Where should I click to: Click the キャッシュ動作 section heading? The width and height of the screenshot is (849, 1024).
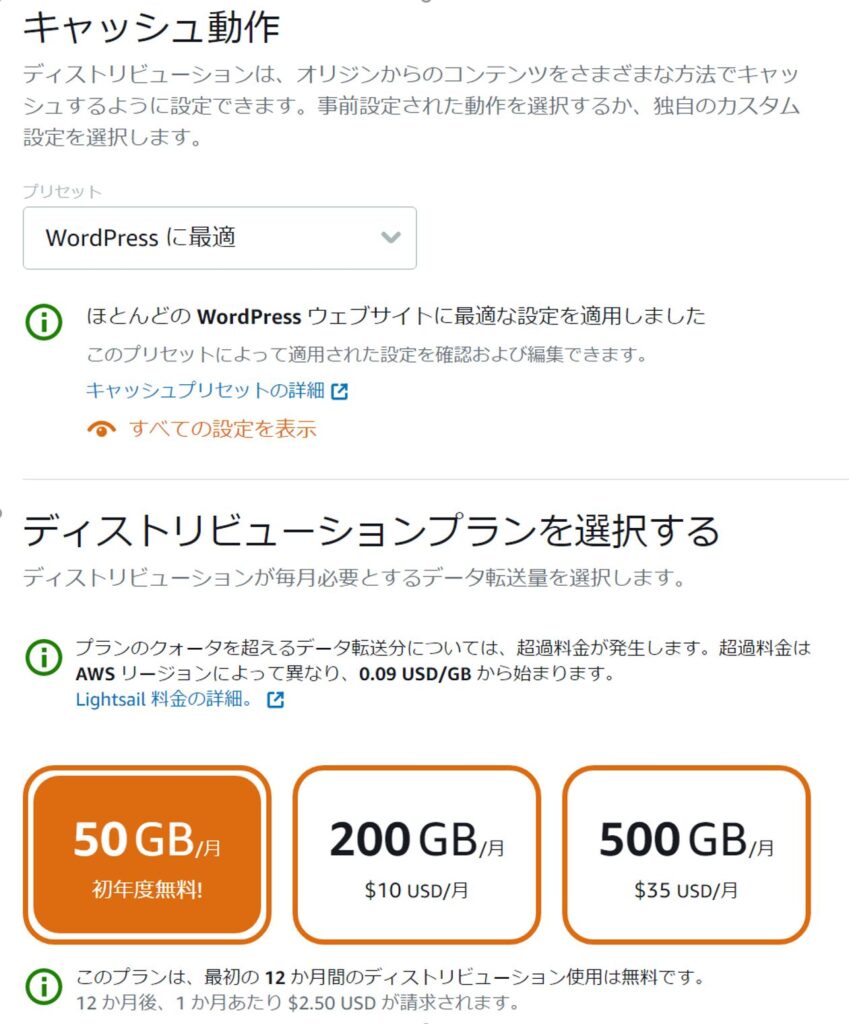coord(151,29)
